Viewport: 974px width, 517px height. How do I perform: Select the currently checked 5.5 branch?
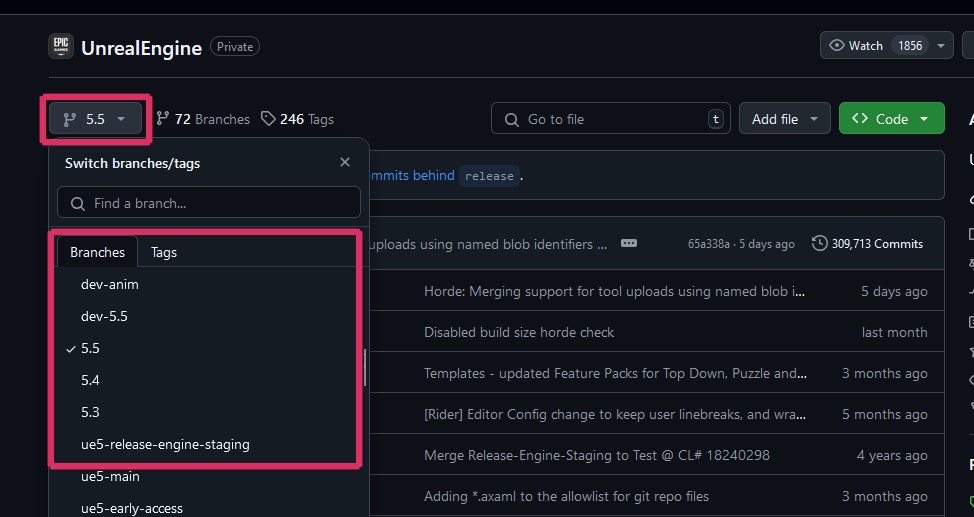tap(91, 348)
